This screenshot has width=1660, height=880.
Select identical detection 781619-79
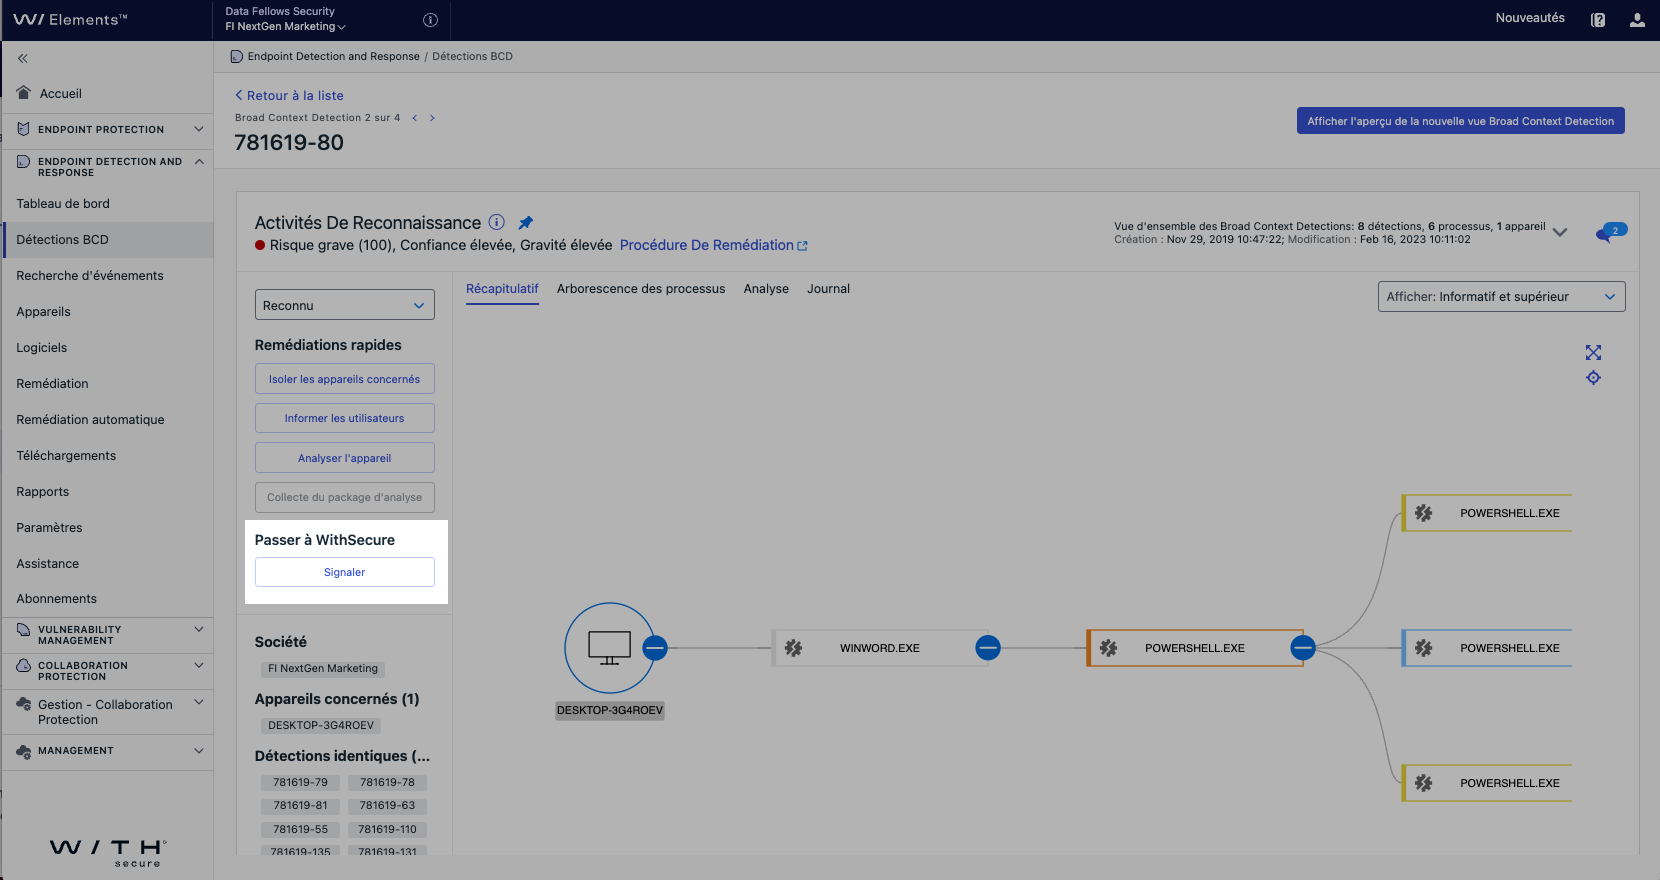coord(300,782)
